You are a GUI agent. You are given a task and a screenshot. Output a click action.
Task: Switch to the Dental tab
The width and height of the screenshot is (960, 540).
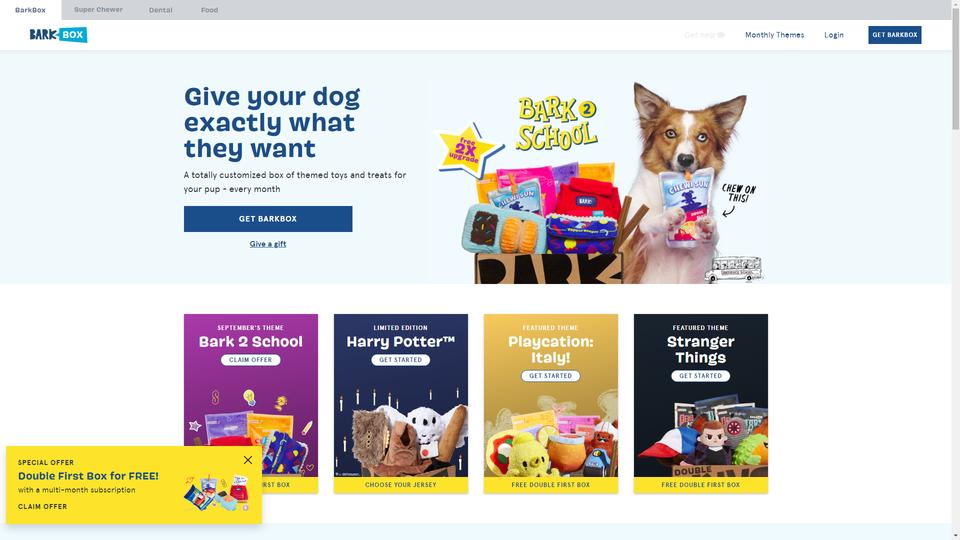[160, 10]
